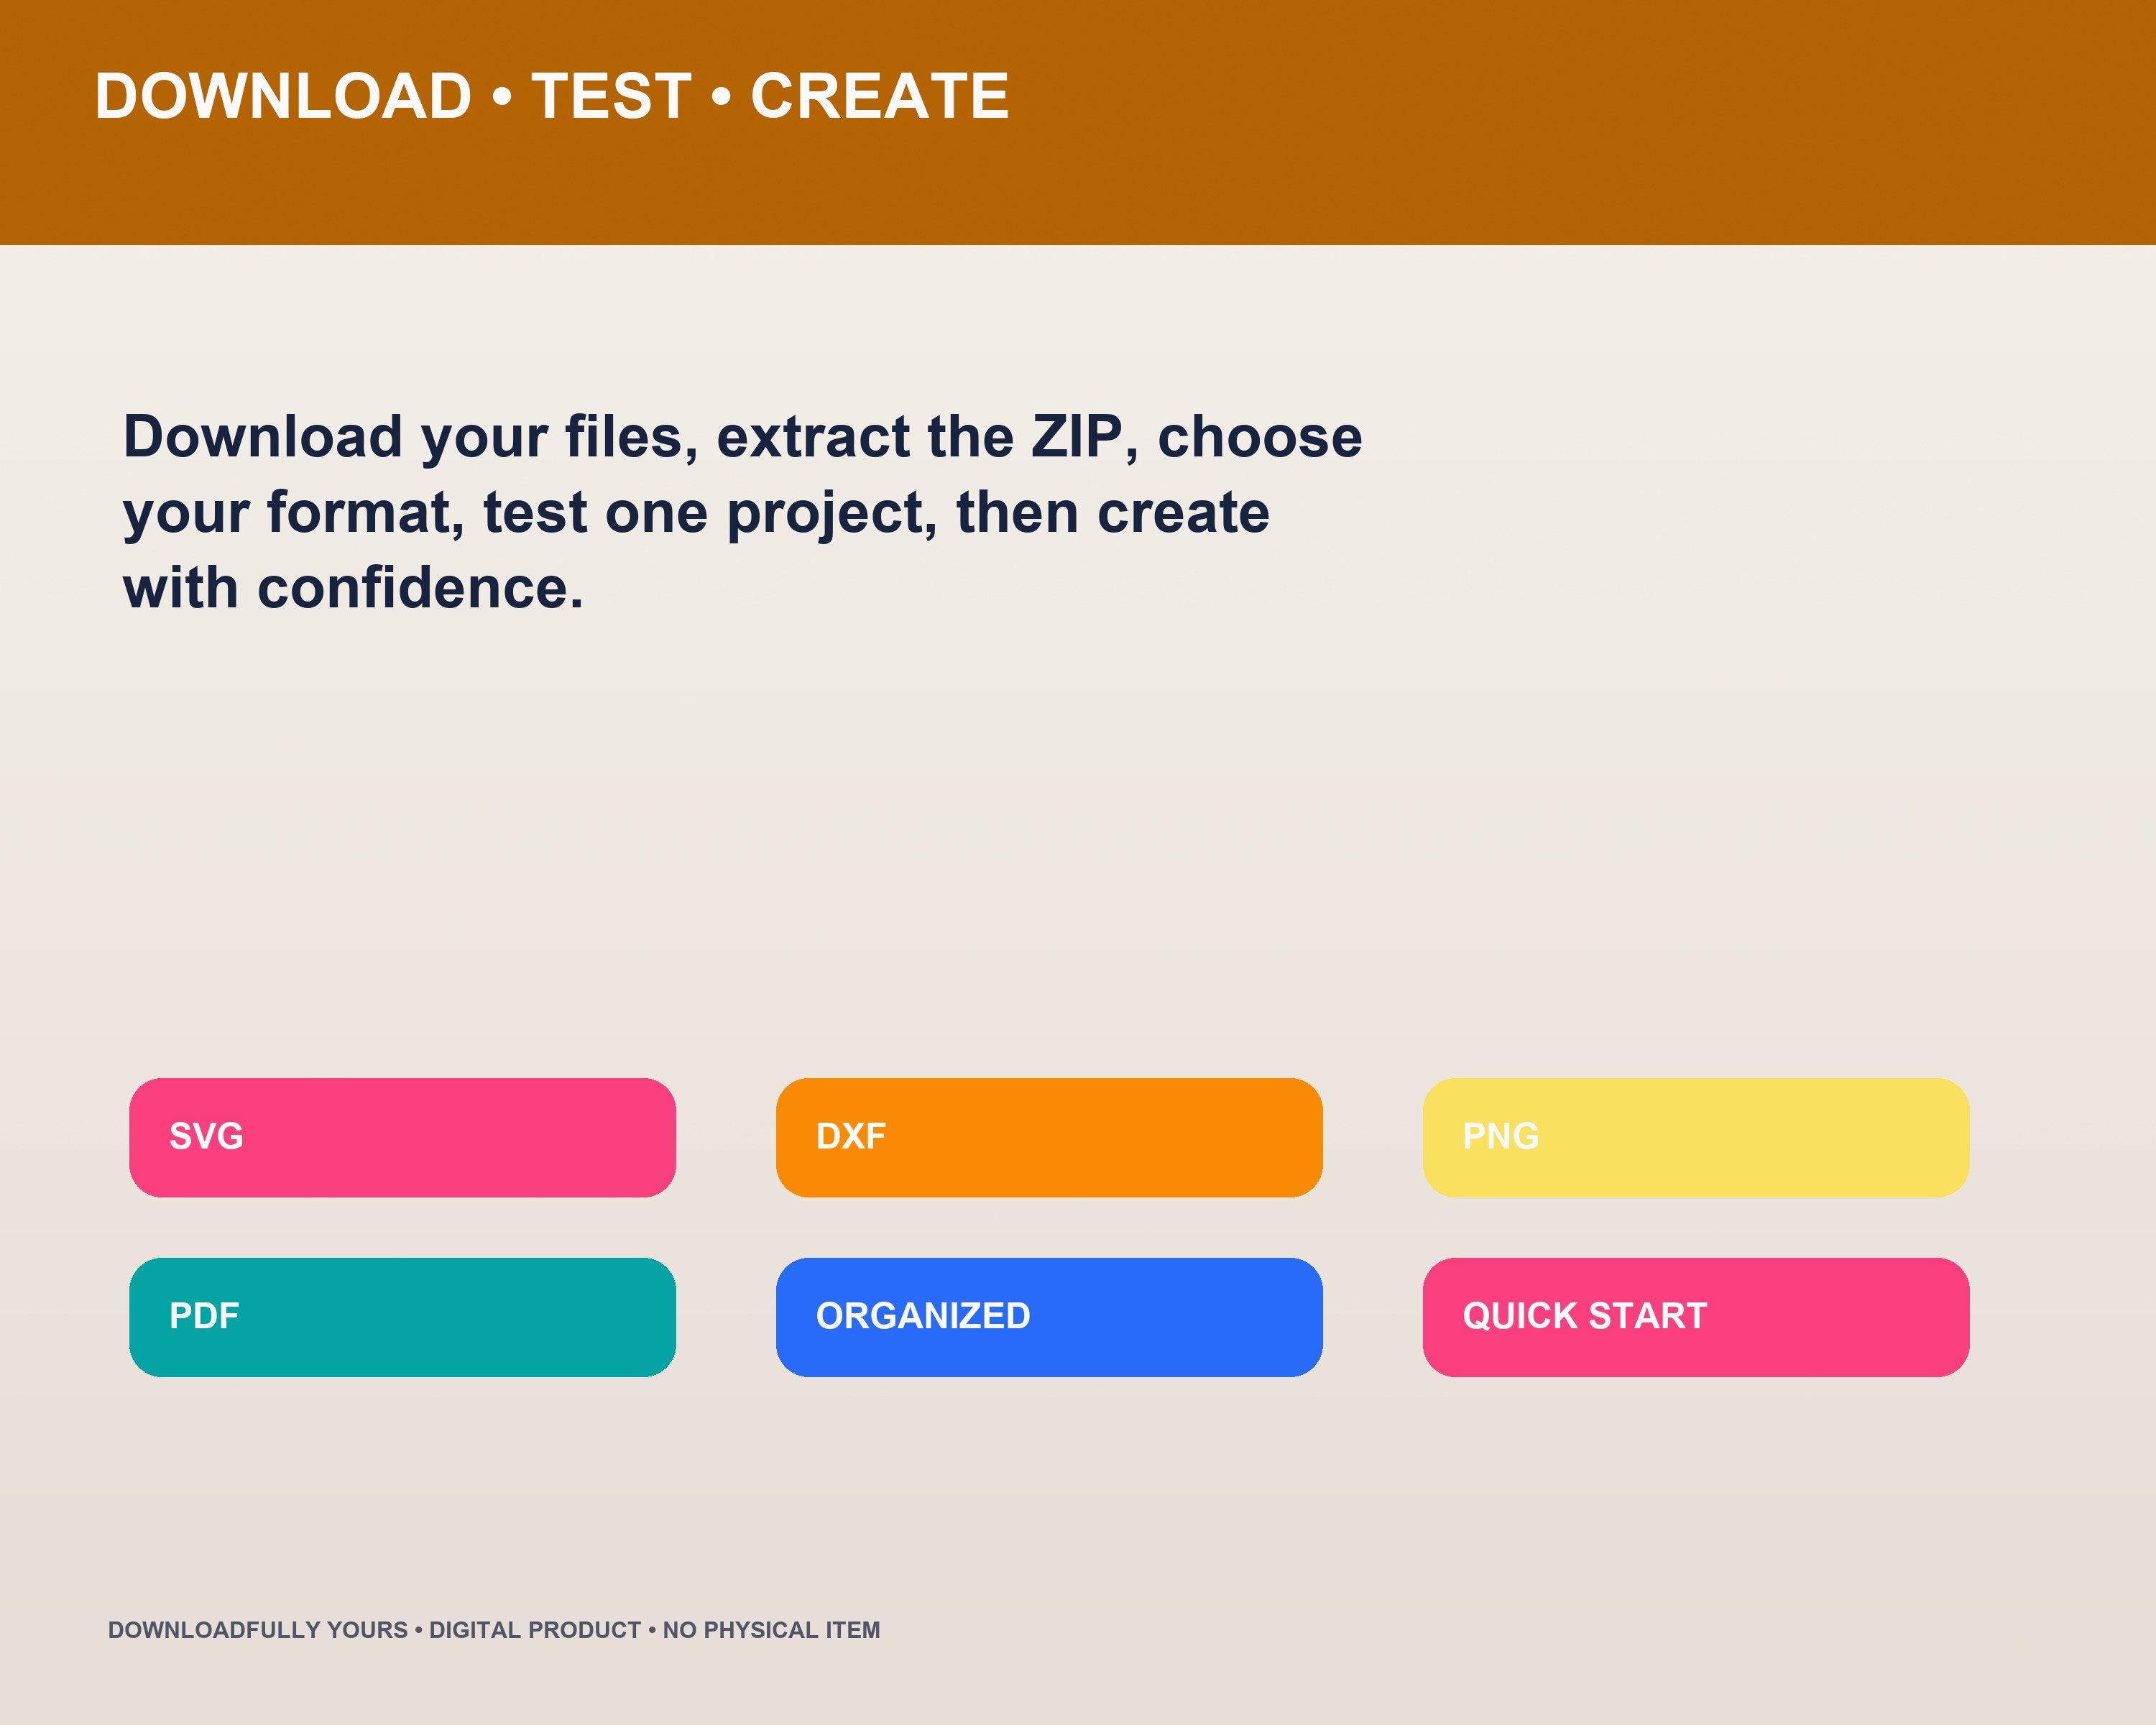Image resolution: width=2156 pixels, height=1725 pixels.
Task: Click the second bullet separator in header
Action: [x=721, y=98]
